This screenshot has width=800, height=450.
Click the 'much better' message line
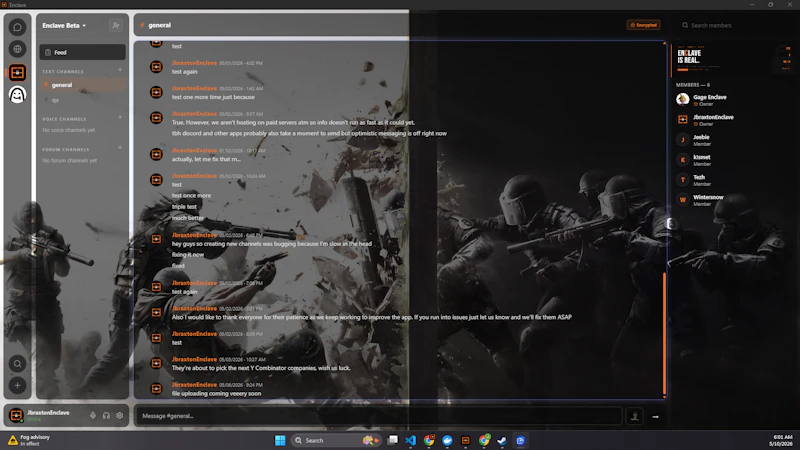click(x=188, y=218)
